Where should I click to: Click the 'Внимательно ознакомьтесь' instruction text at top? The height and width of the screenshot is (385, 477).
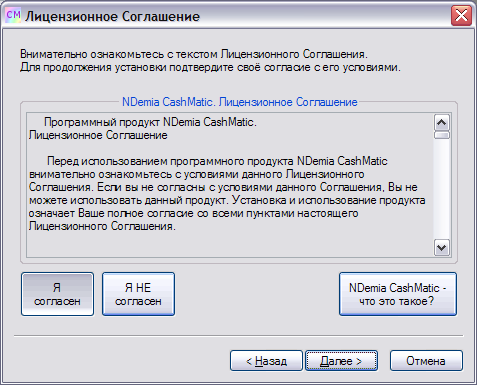coord(194,54)
